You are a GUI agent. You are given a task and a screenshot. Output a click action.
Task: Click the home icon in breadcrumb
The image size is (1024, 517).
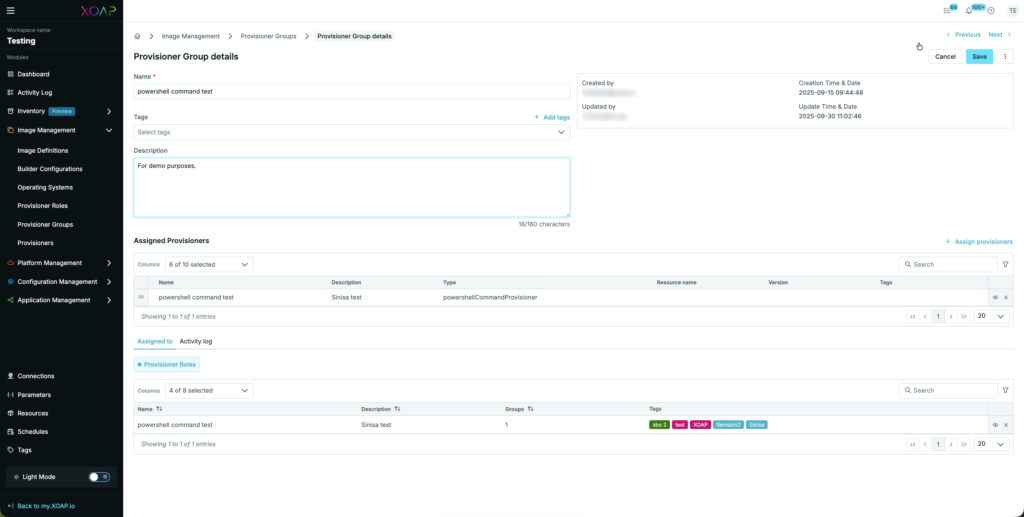[x=137, y=36]
